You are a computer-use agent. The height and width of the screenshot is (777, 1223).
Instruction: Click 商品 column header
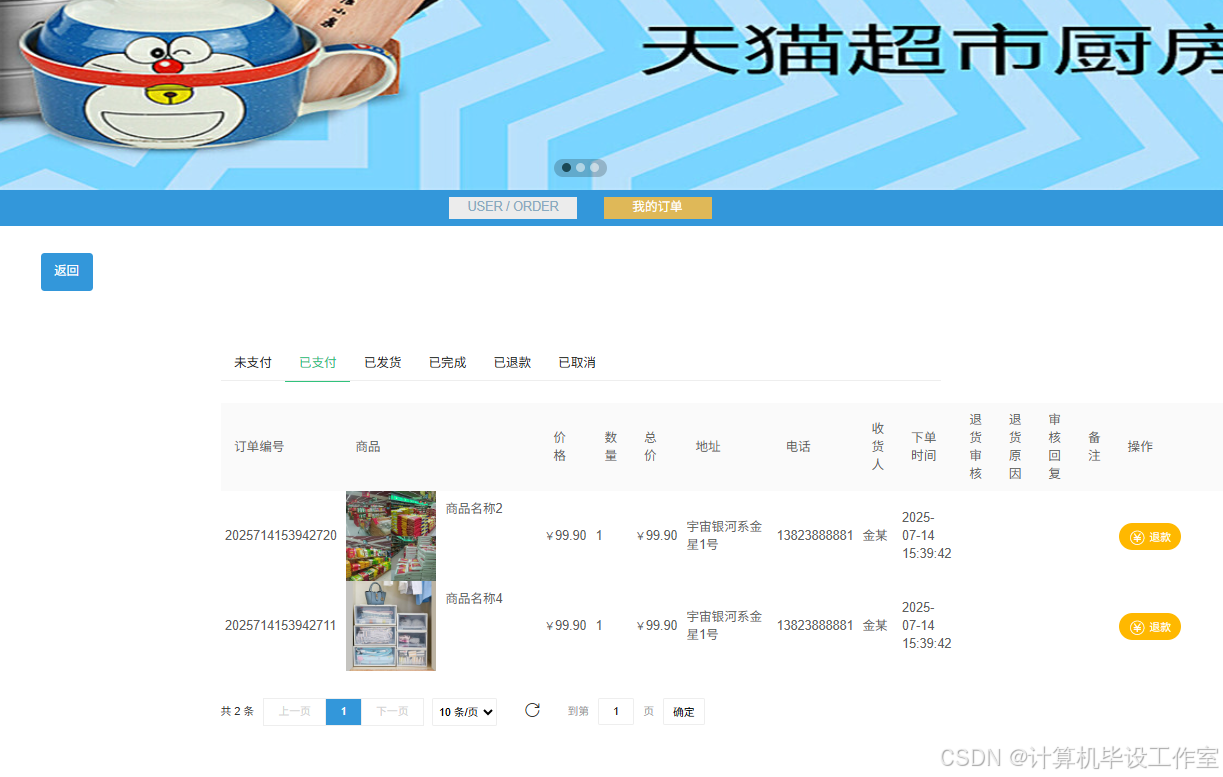368,447
